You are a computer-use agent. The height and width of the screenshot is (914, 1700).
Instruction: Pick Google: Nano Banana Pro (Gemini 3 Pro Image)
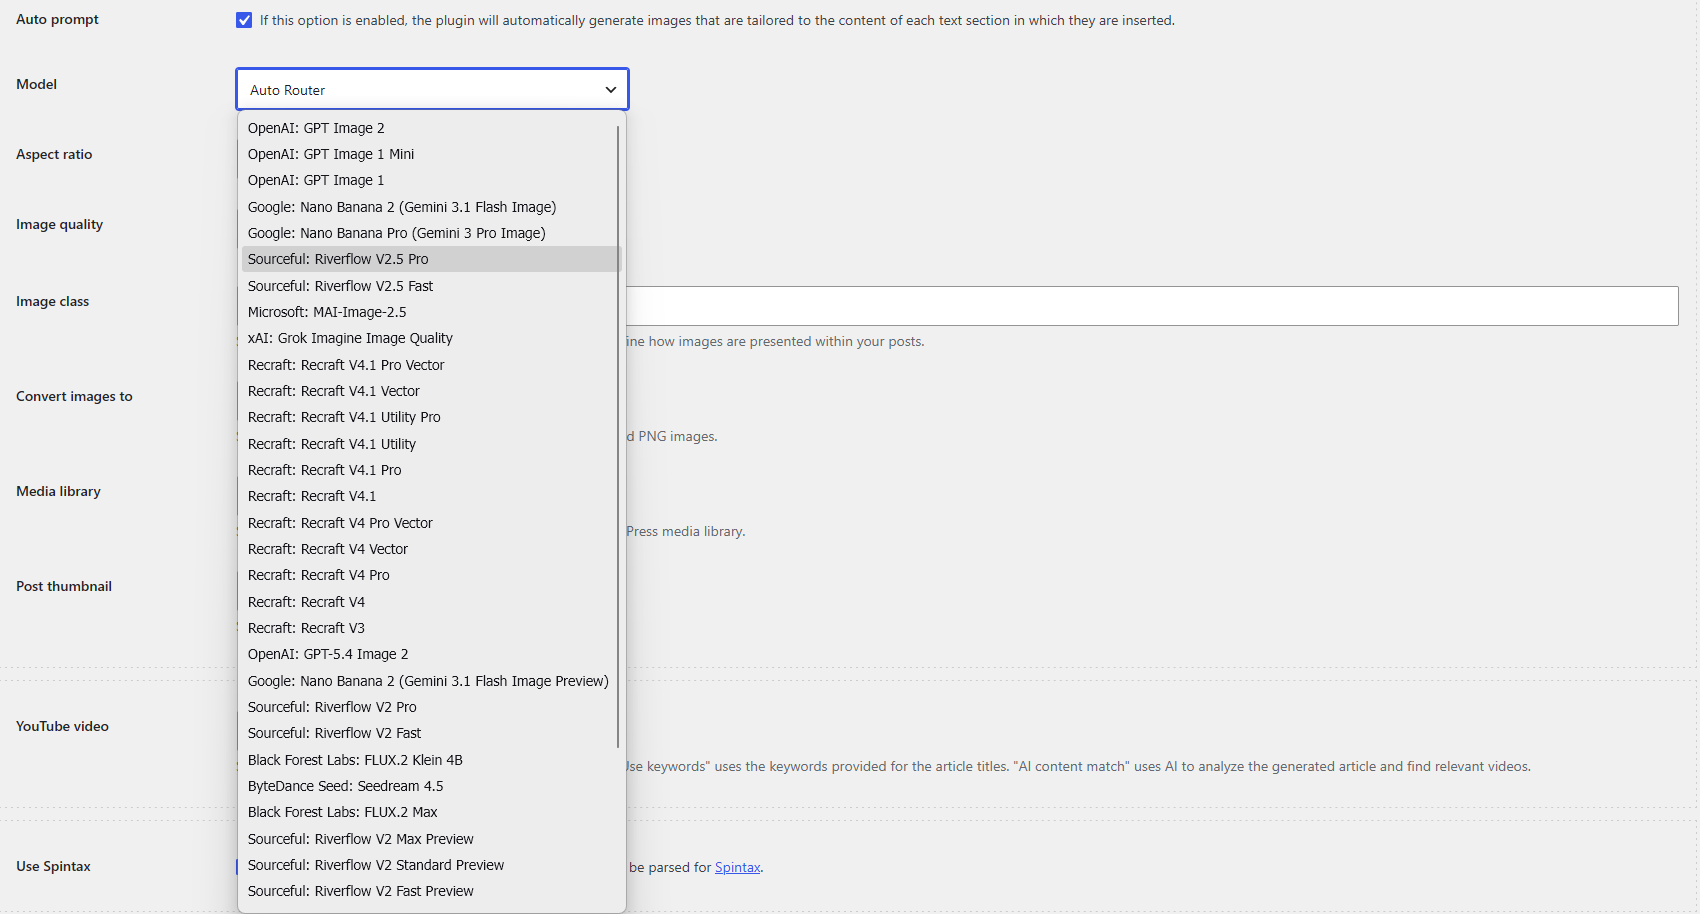coord(430,233)
